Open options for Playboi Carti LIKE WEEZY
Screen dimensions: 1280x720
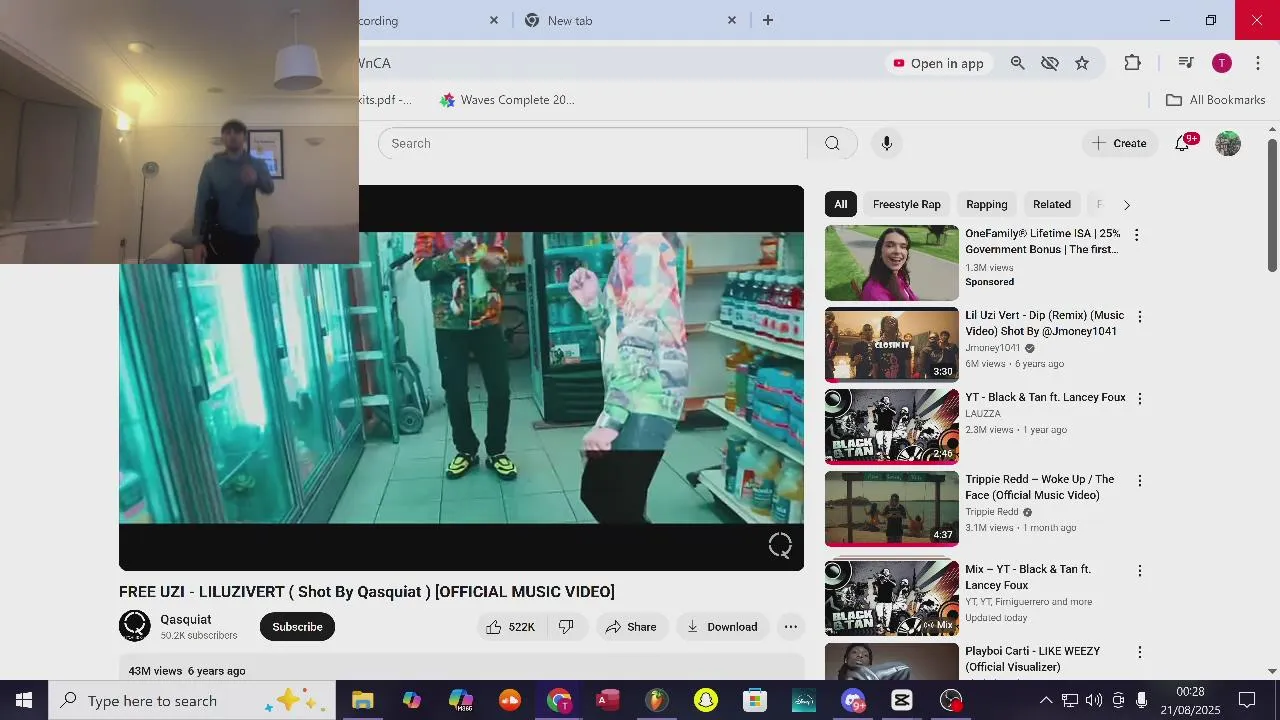tap(1139, 653)
